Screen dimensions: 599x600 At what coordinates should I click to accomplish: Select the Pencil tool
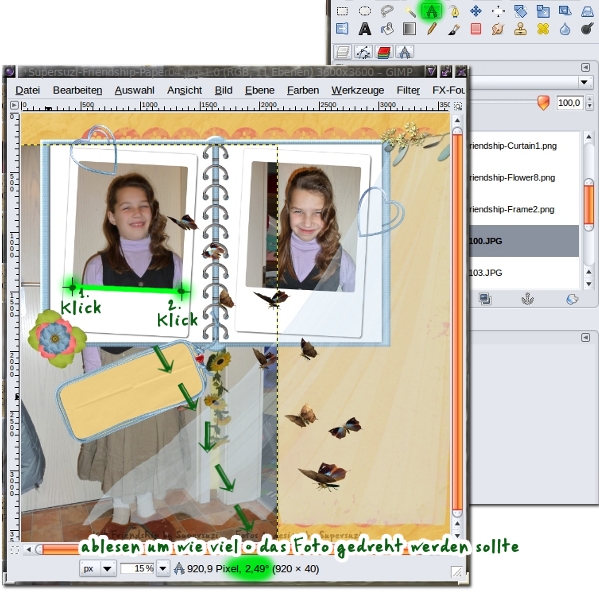[432, 29]
